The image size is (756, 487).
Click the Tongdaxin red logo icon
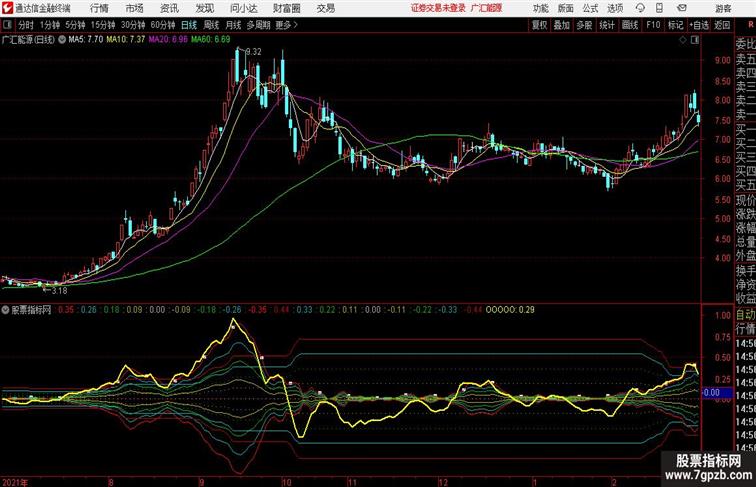pyautogui.click(x=7, y=8)
